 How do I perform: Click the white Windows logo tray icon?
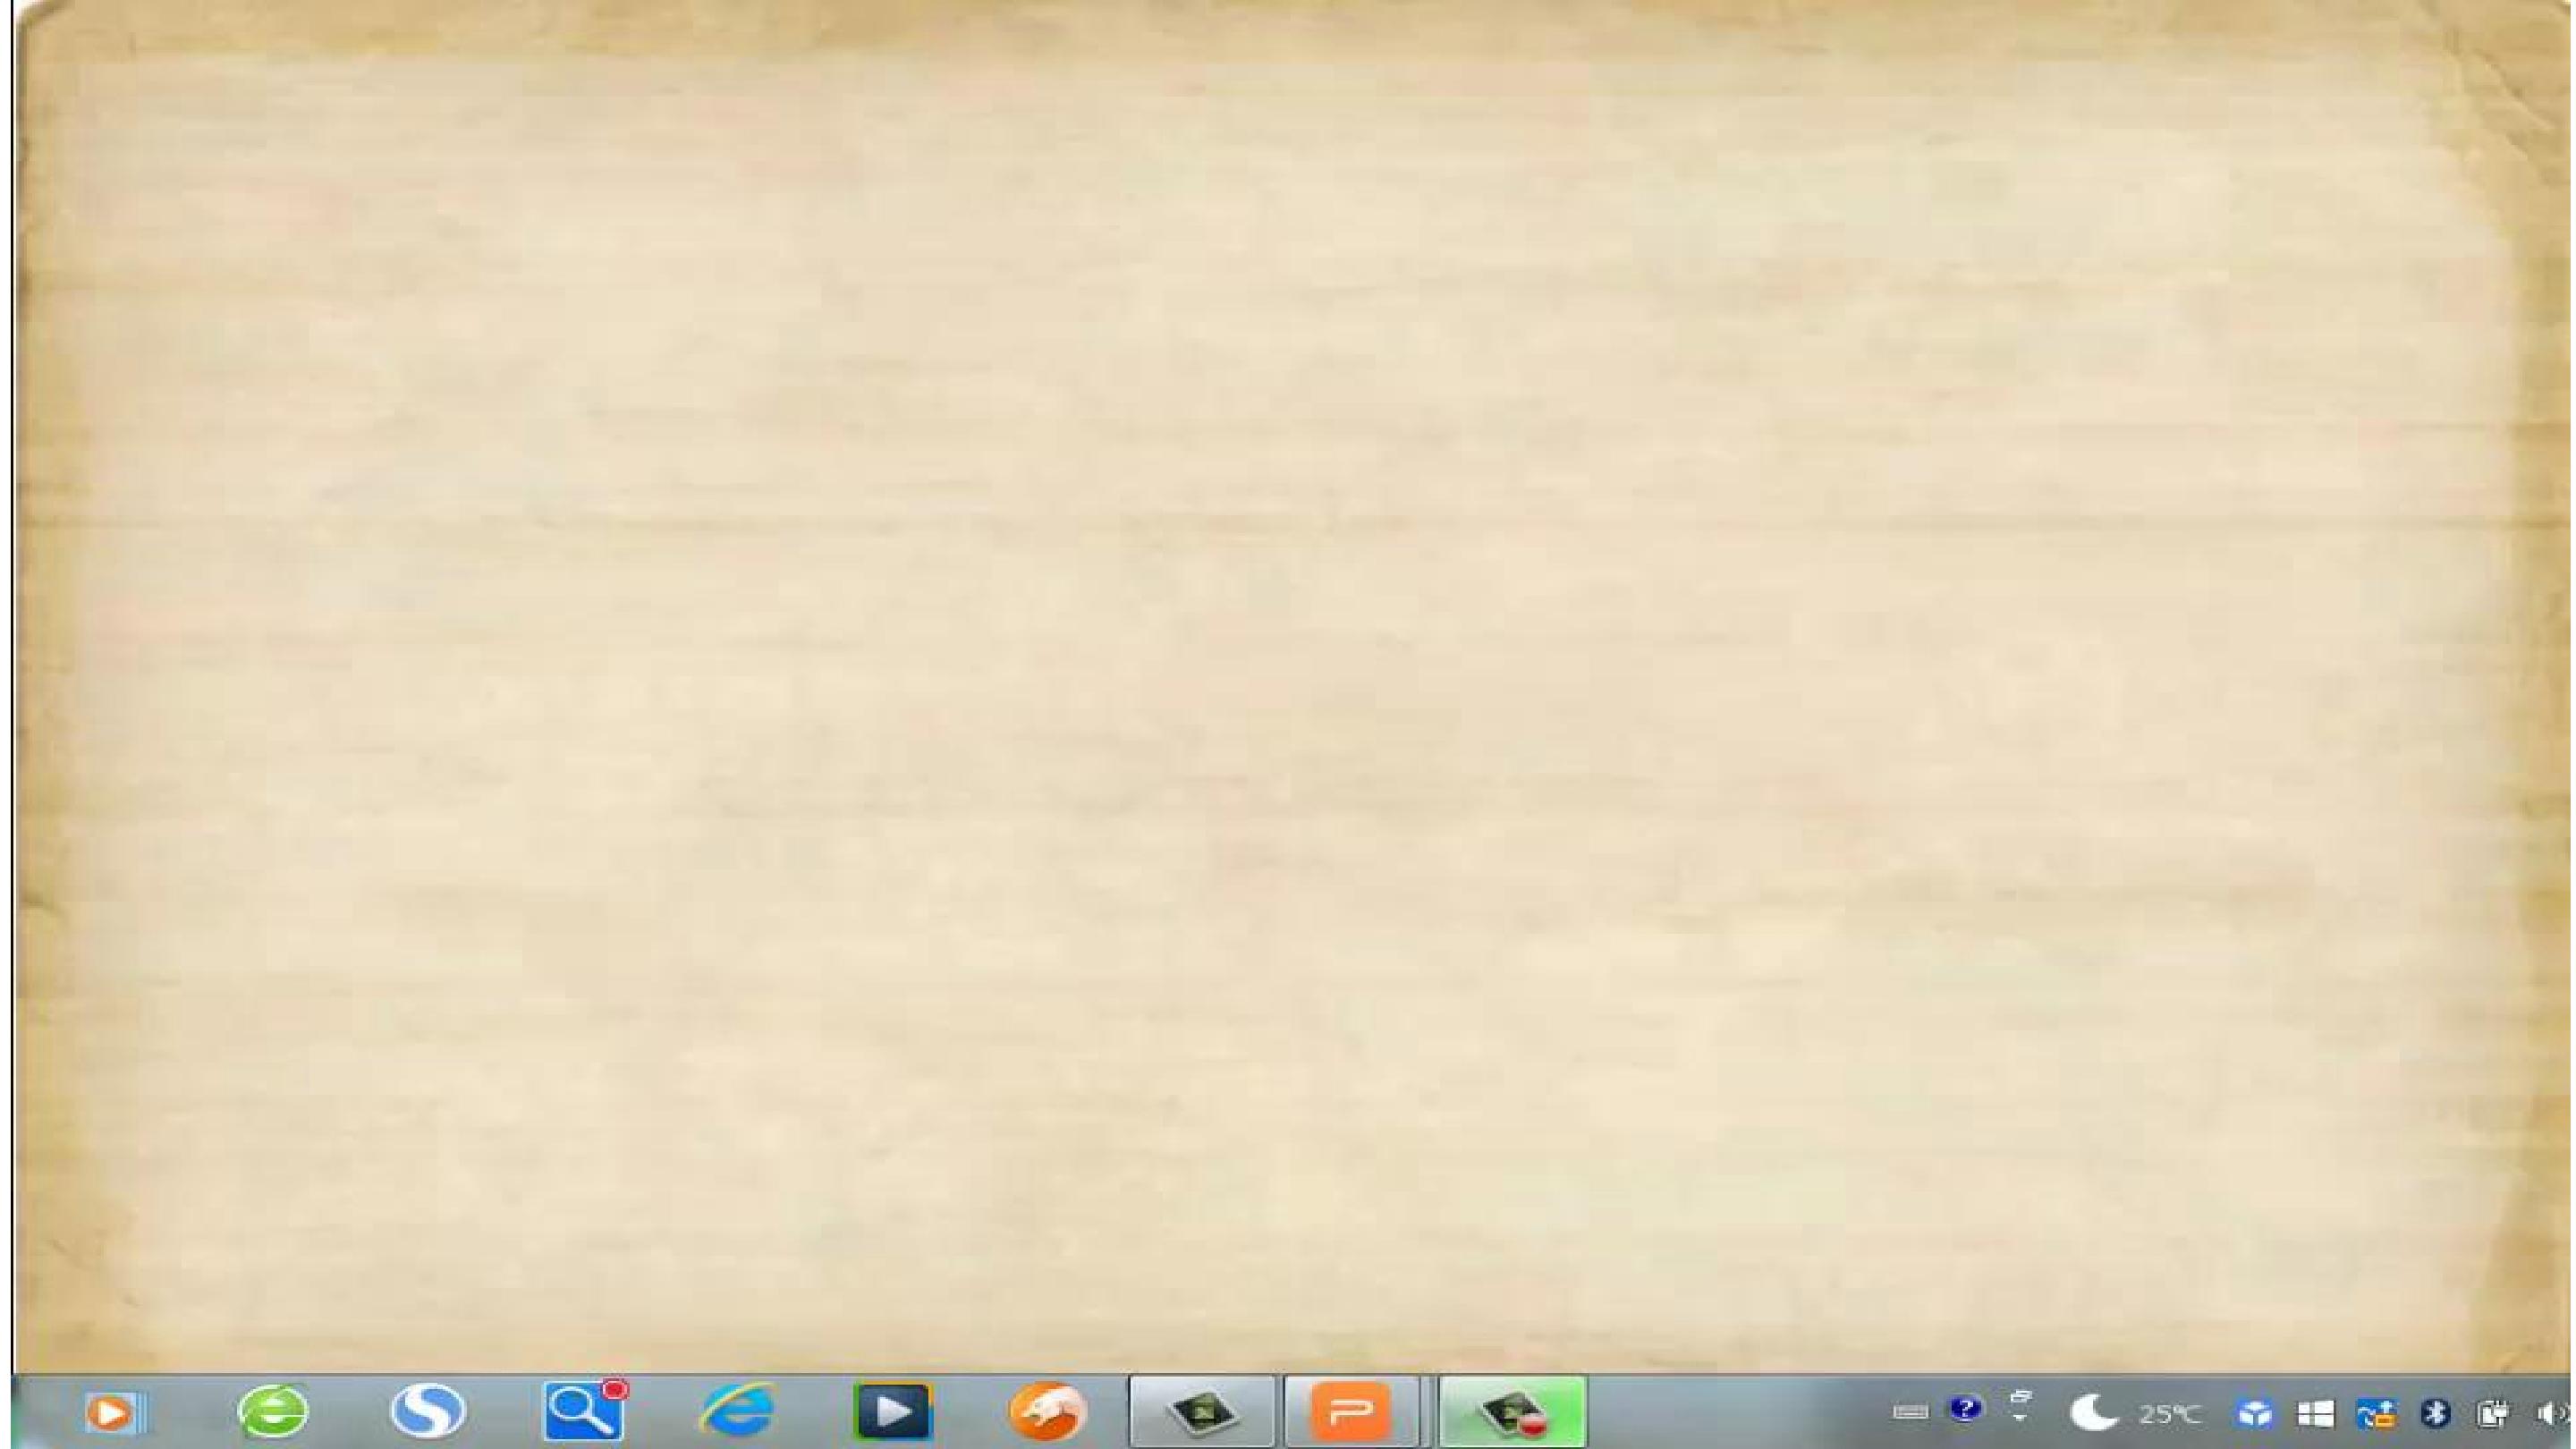[x=2315, y=1414]
